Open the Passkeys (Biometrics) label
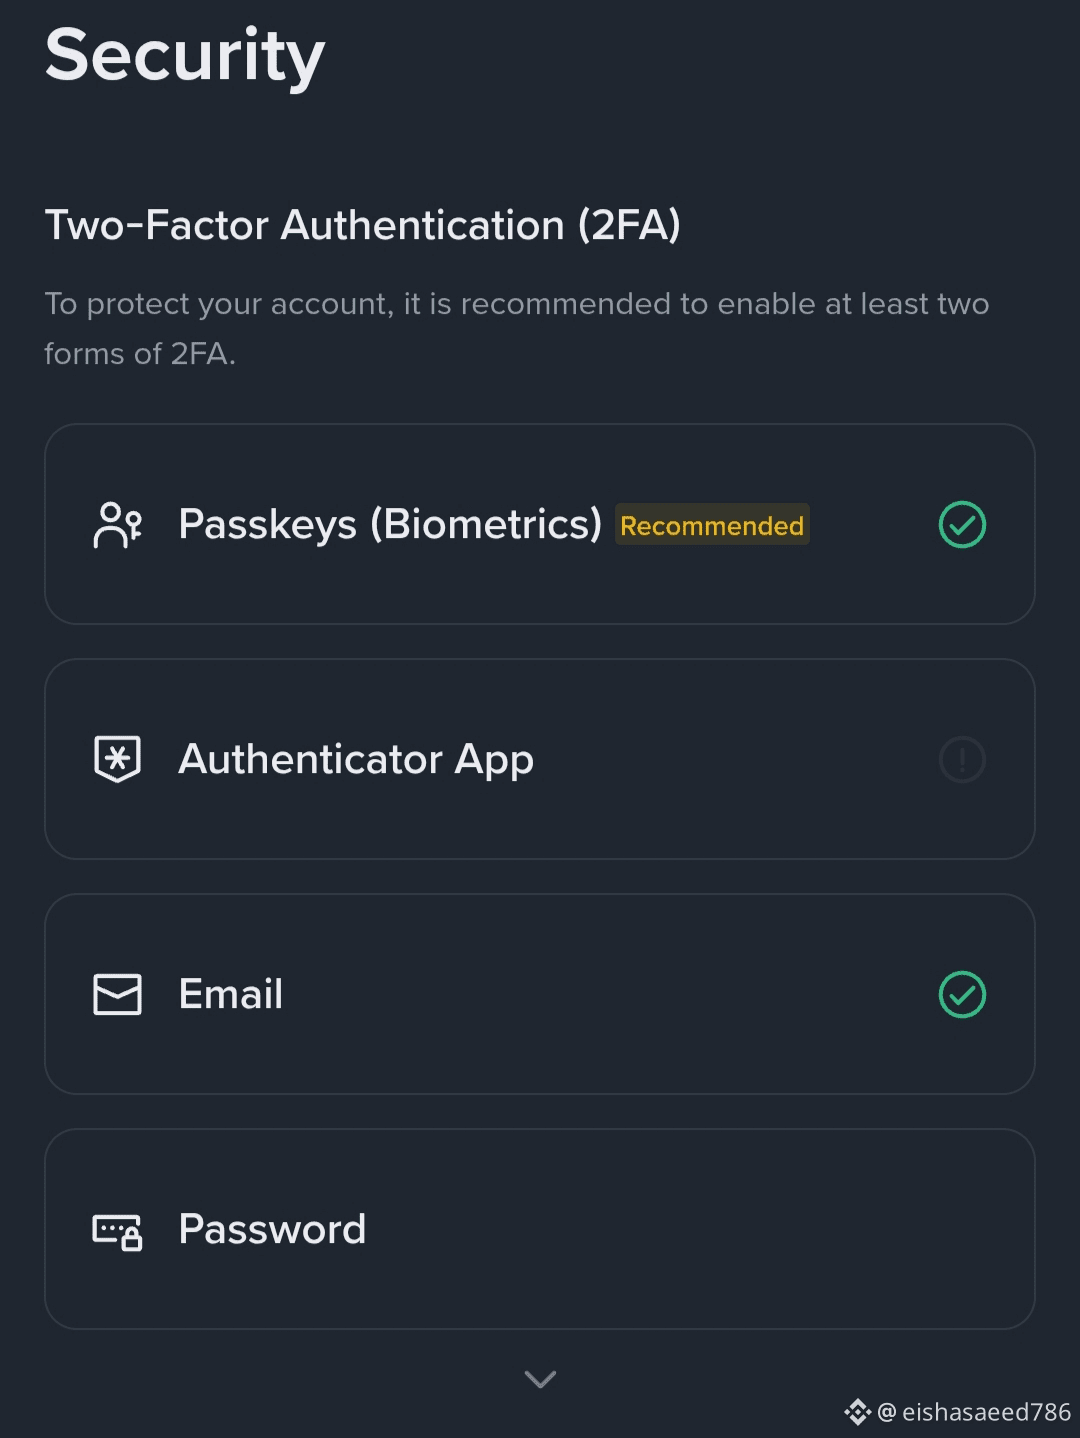 [389, 524]
